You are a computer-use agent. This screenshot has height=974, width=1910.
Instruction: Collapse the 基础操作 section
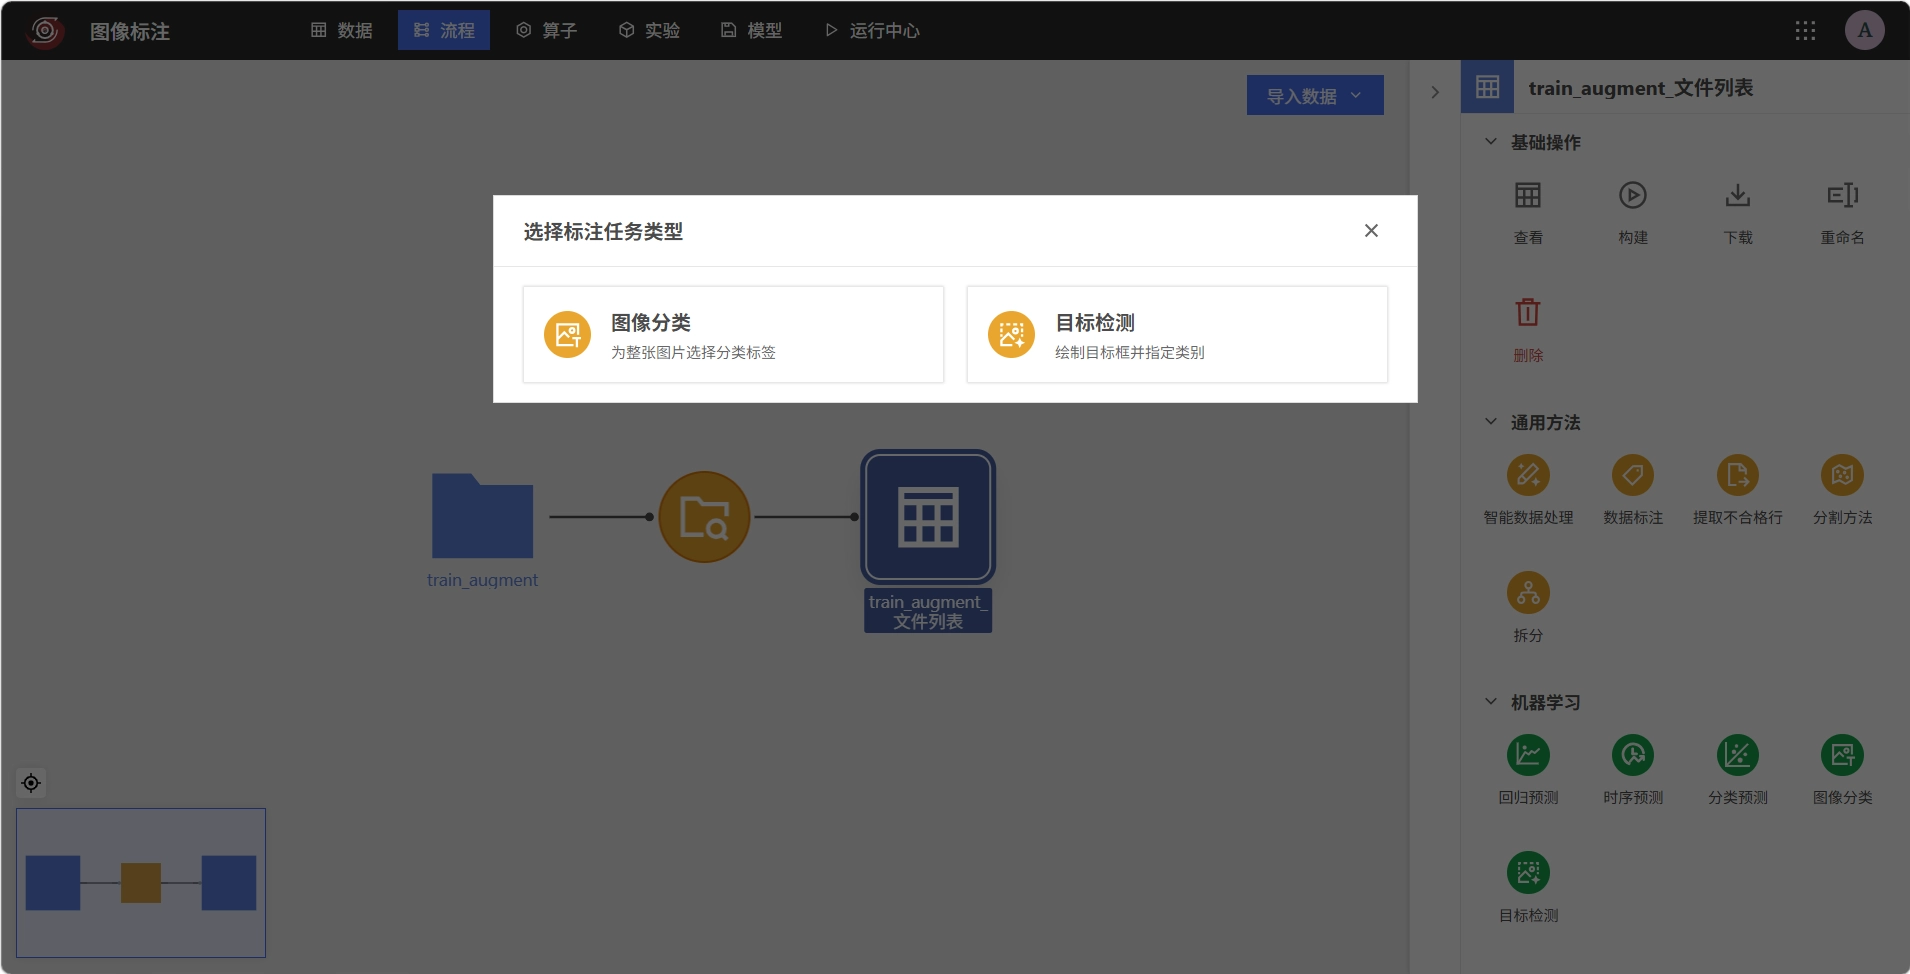(x=1491, y=142)
